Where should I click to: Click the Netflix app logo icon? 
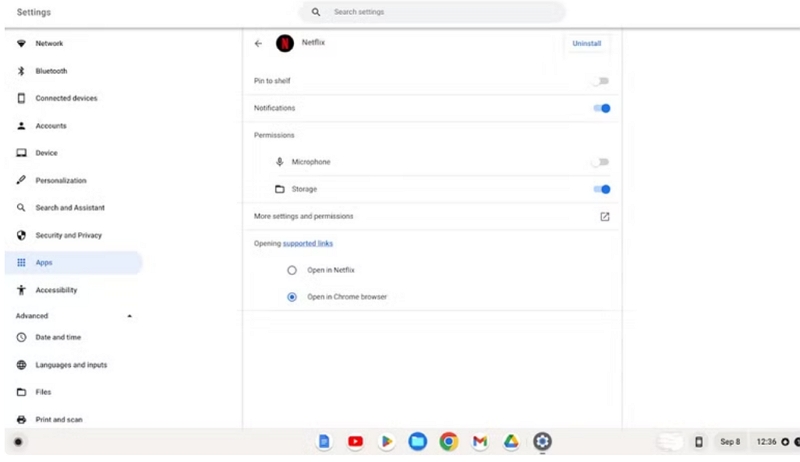coord(285,43)
